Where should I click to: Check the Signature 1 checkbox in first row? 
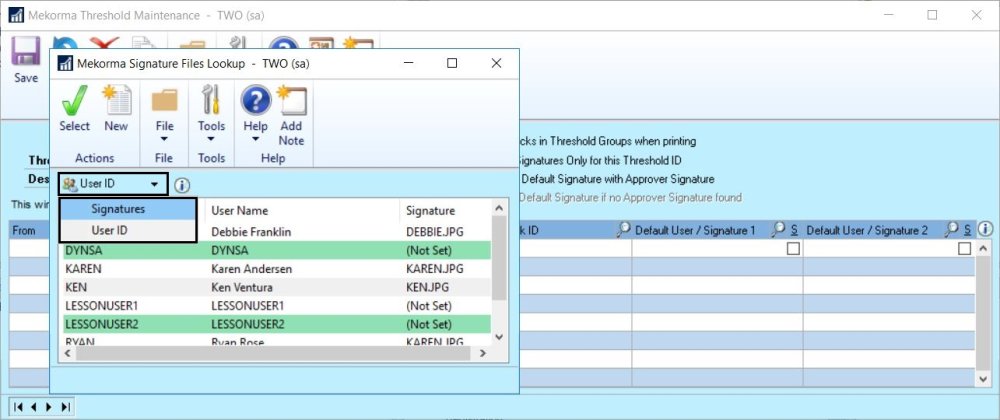(x=793, y=249)
